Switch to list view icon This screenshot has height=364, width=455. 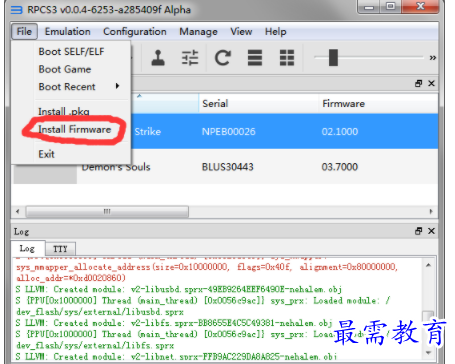tap(255, 58)
